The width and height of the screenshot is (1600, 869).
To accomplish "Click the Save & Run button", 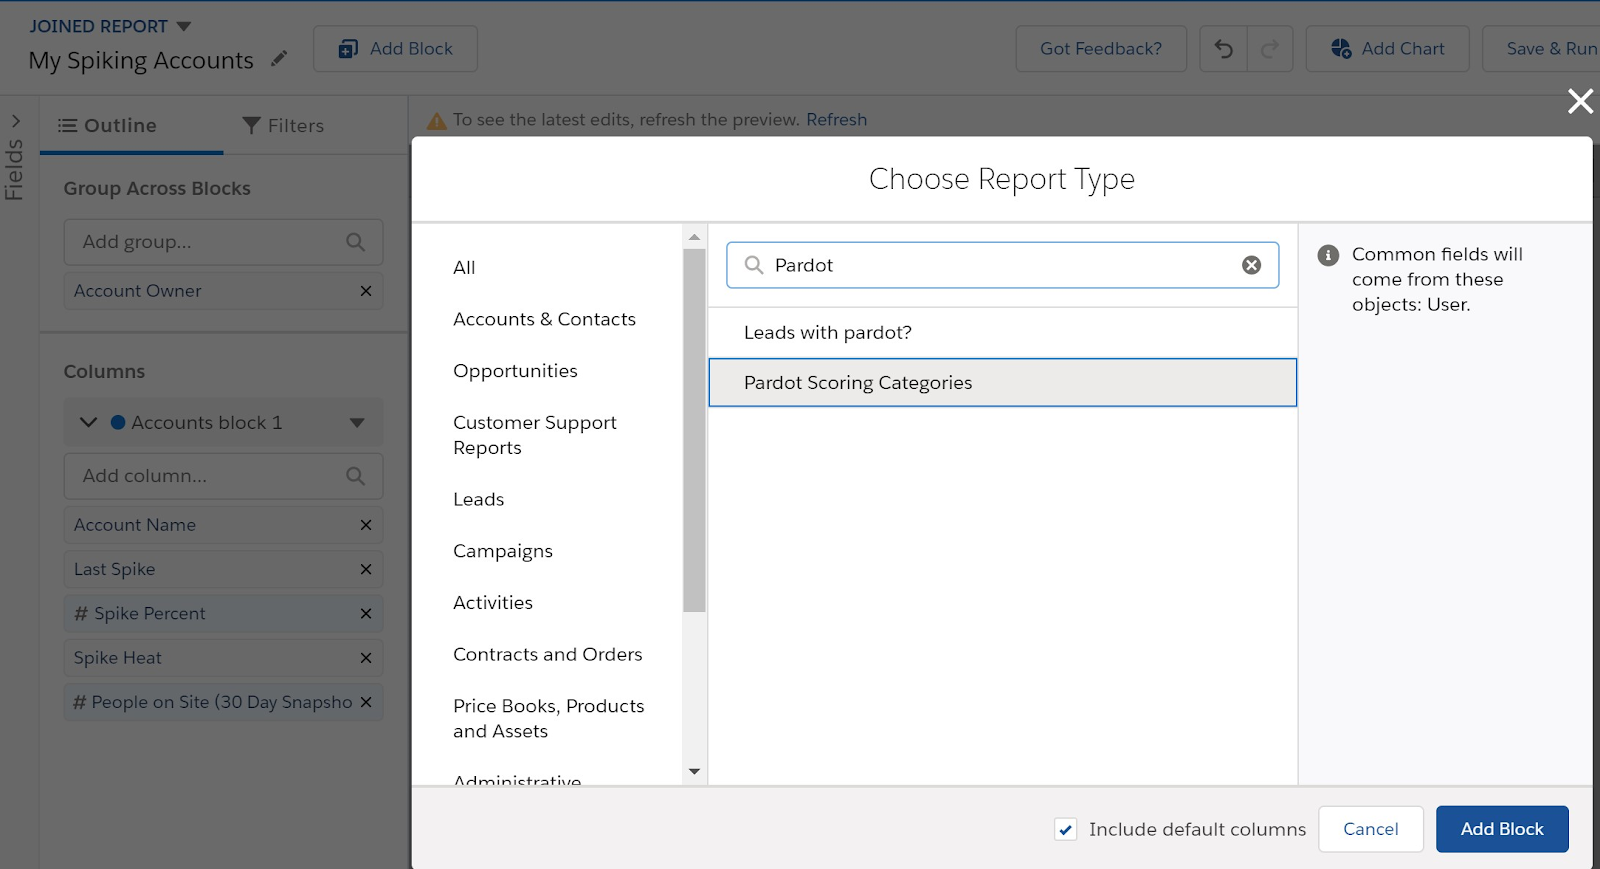I will pyautogui.click(x=1541, y=49).
